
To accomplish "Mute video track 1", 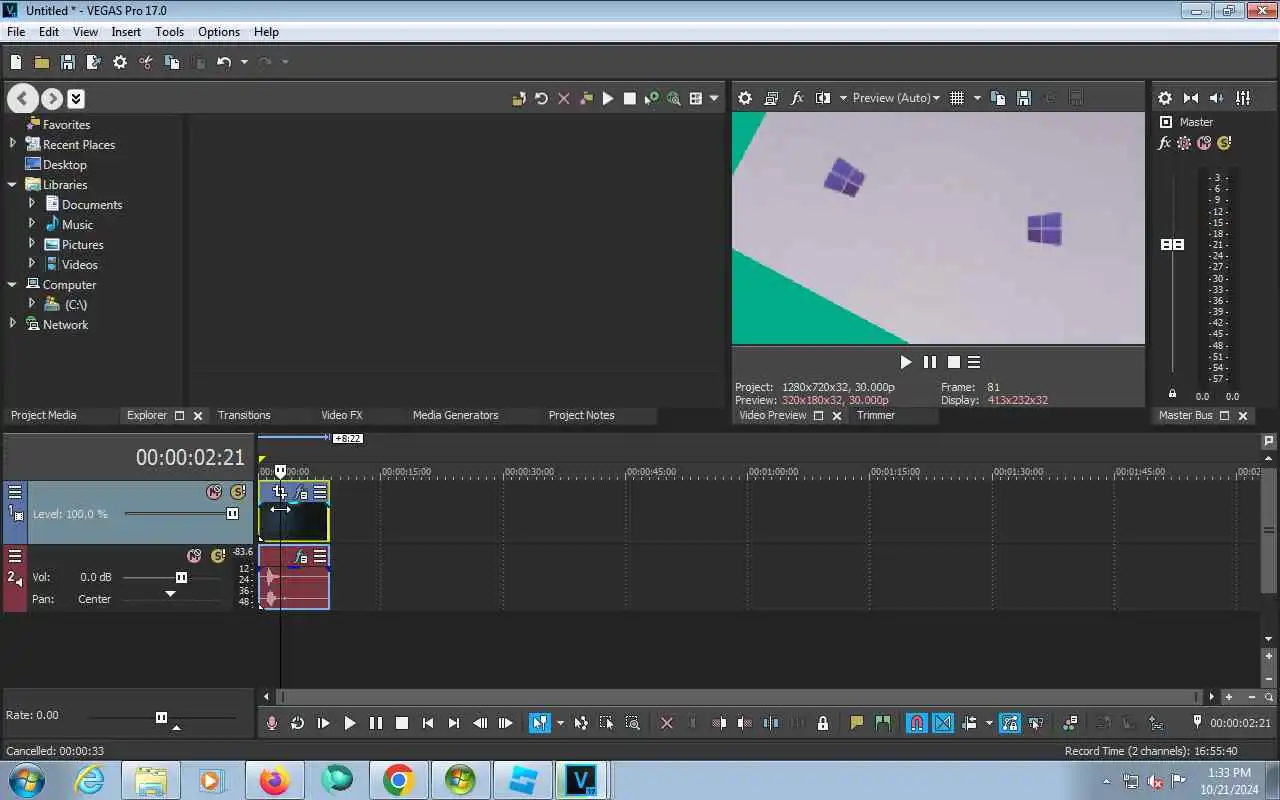I will click(214, 492).
